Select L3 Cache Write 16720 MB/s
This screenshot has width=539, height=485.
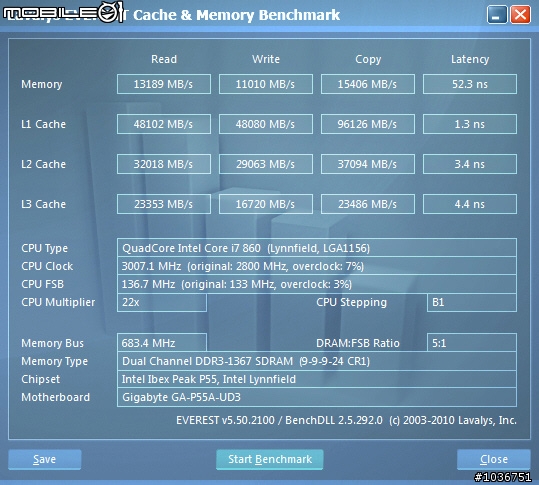pos(266,204)
